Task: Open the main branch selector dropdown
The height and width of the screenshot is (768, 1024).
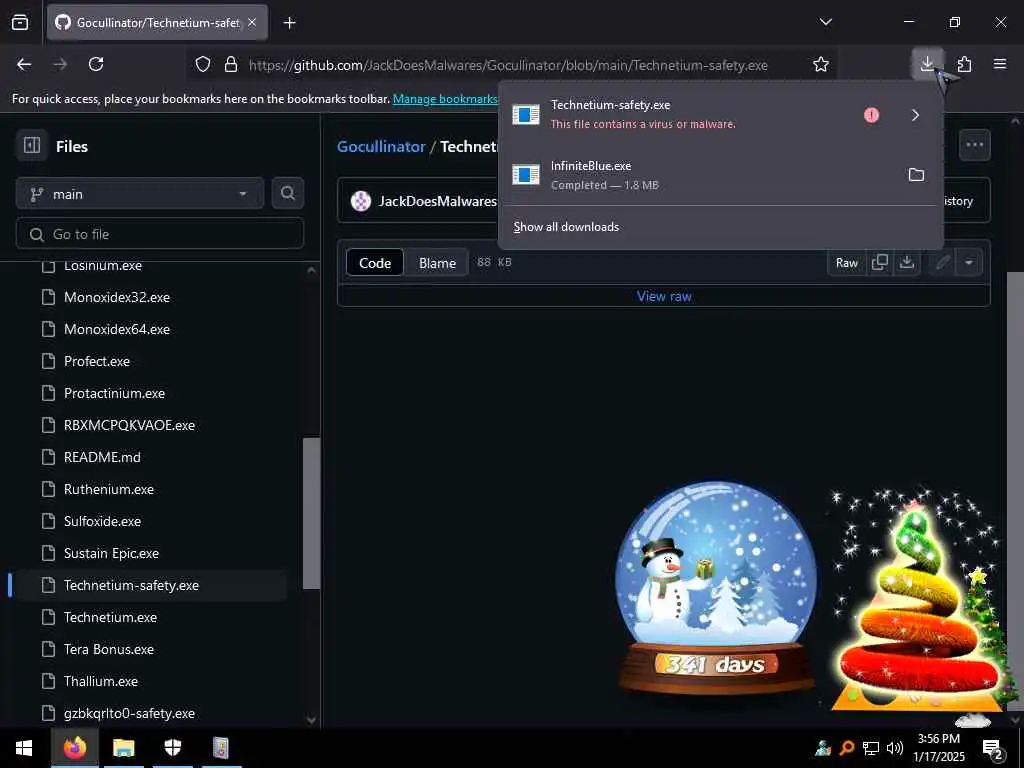Action: coord(140,194)
